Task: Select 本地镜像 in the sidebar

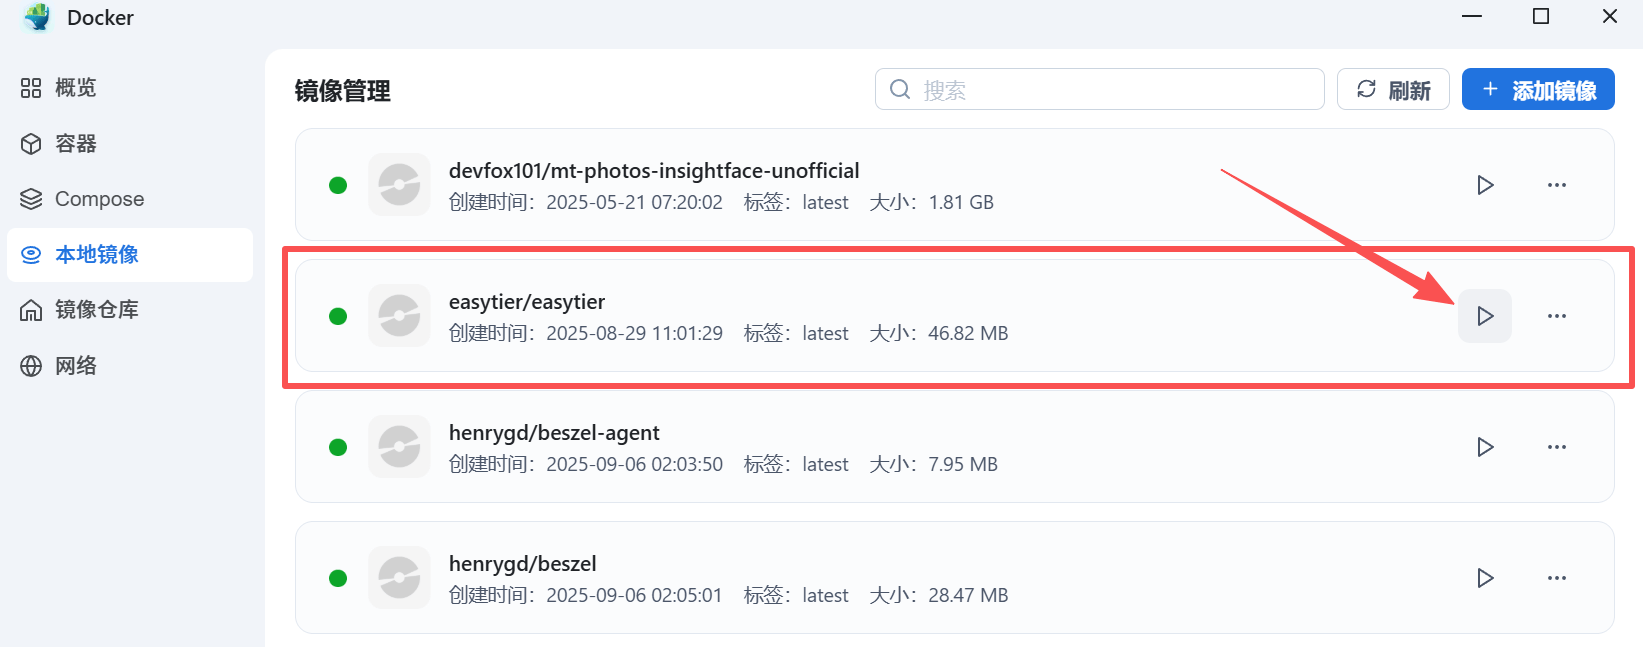Action: (x=130, y=255)
